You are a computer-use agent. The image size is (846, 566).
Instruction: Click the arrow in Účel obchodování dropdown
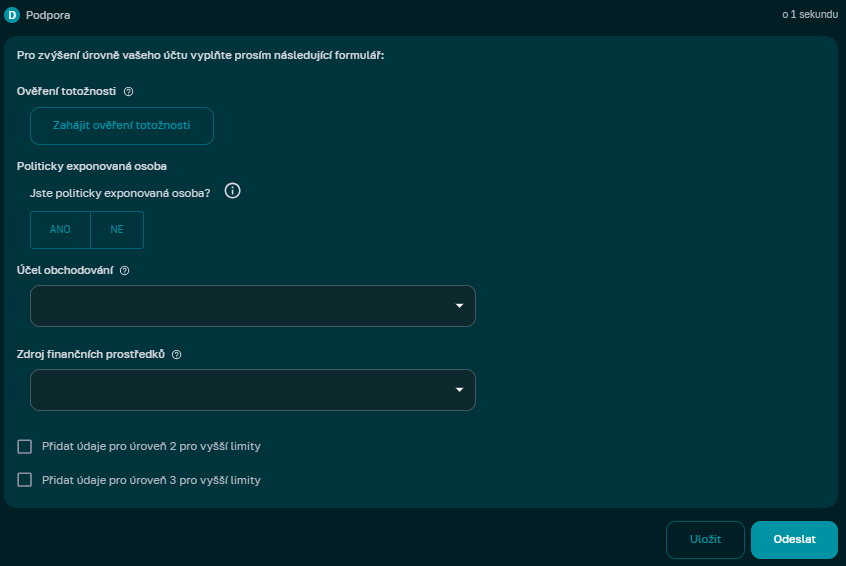coord(459,306)
